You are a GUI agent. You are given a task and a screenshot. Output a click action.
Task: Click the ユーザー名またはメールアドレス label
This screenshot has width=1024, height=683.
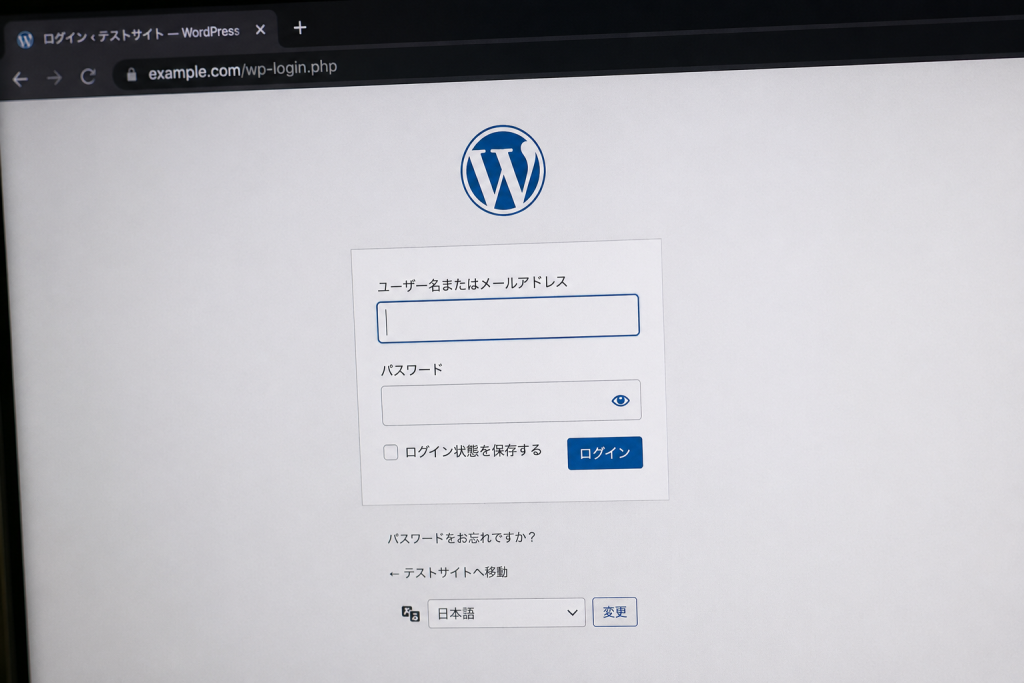pos(472,284)
